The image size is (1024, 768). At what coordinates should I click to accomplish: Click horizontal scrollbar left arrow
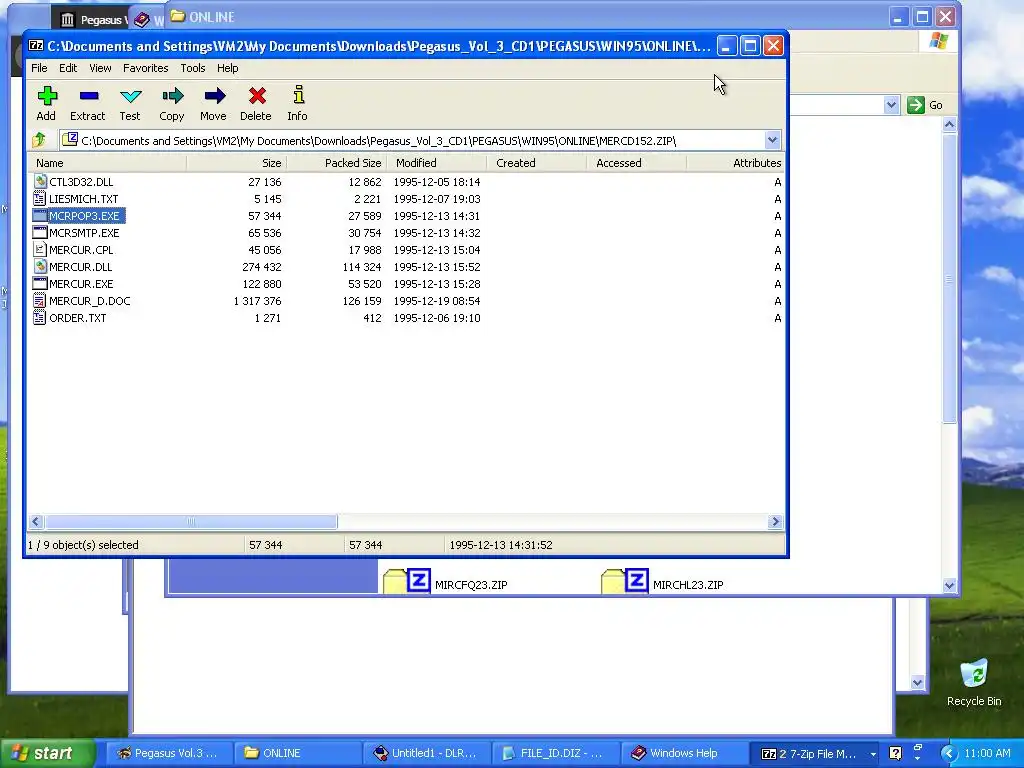click(36, 521)
